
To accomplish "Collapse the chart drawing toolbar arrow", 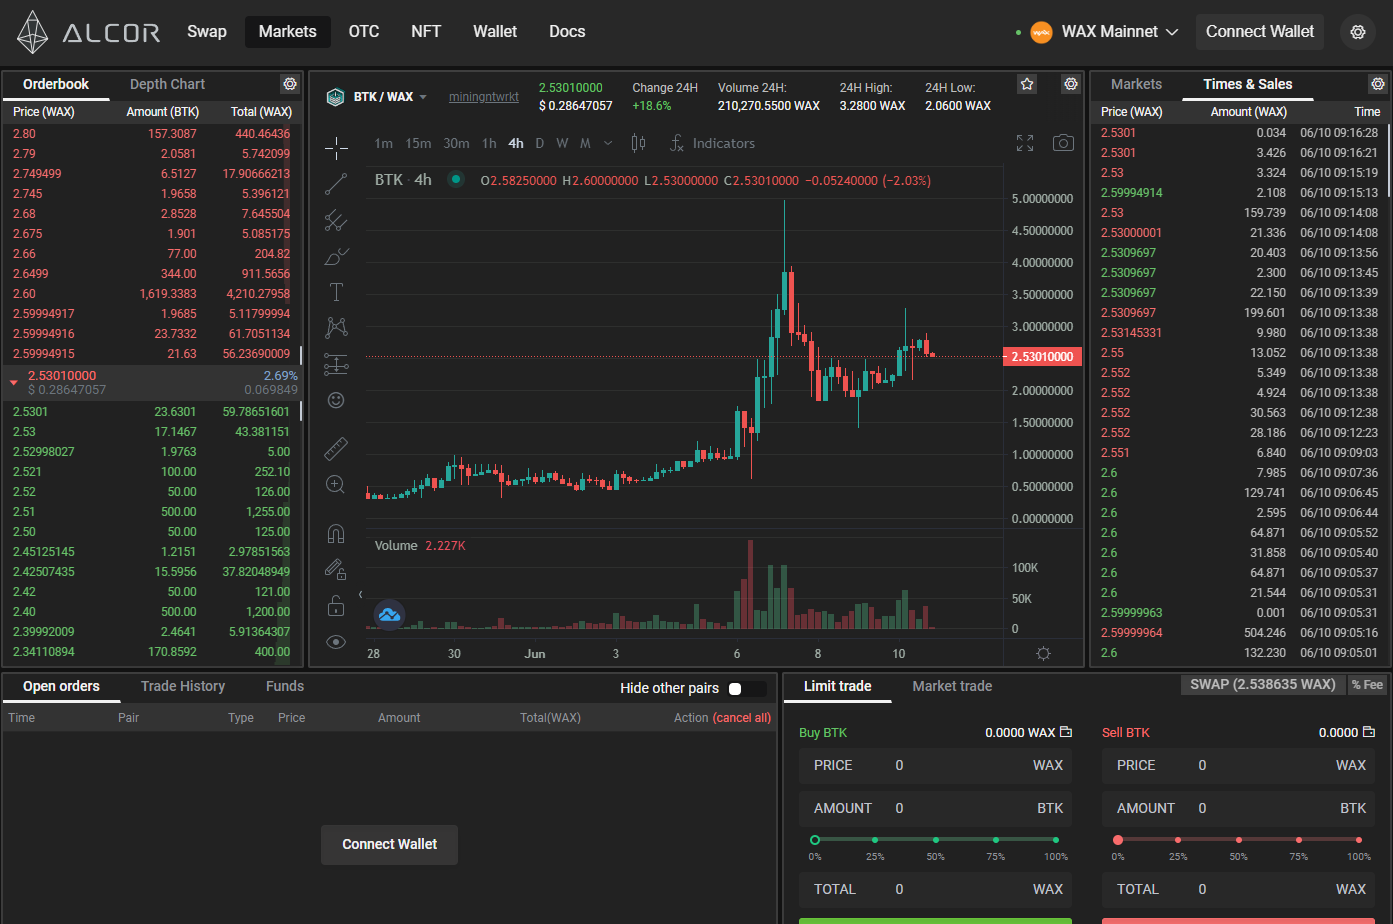I will click(x=360, y=594).
